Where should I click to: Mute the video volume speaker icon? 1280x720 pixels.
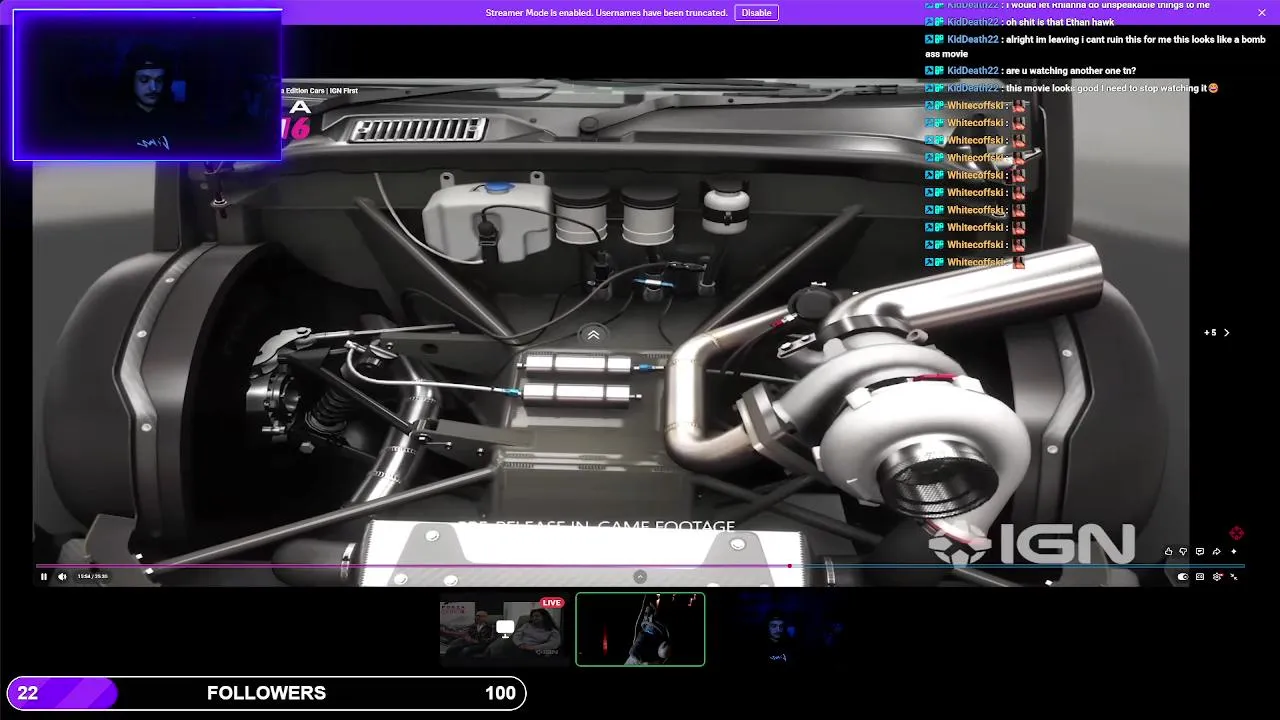pos(62,576)
